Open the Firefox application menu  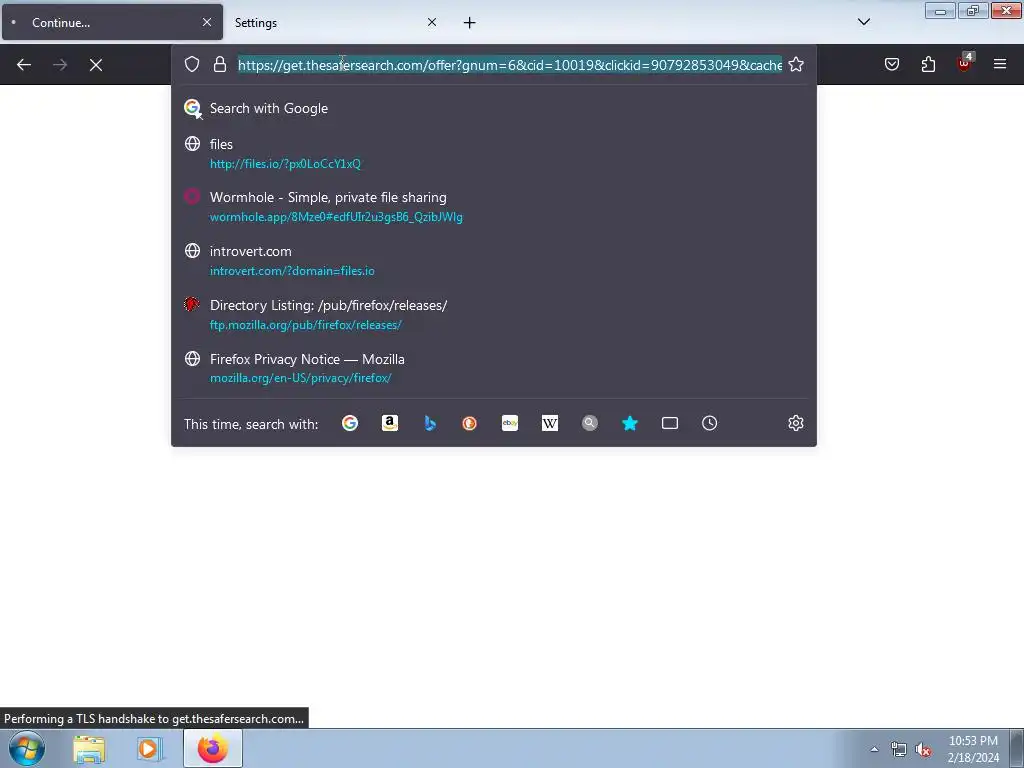coord(1000,64)
